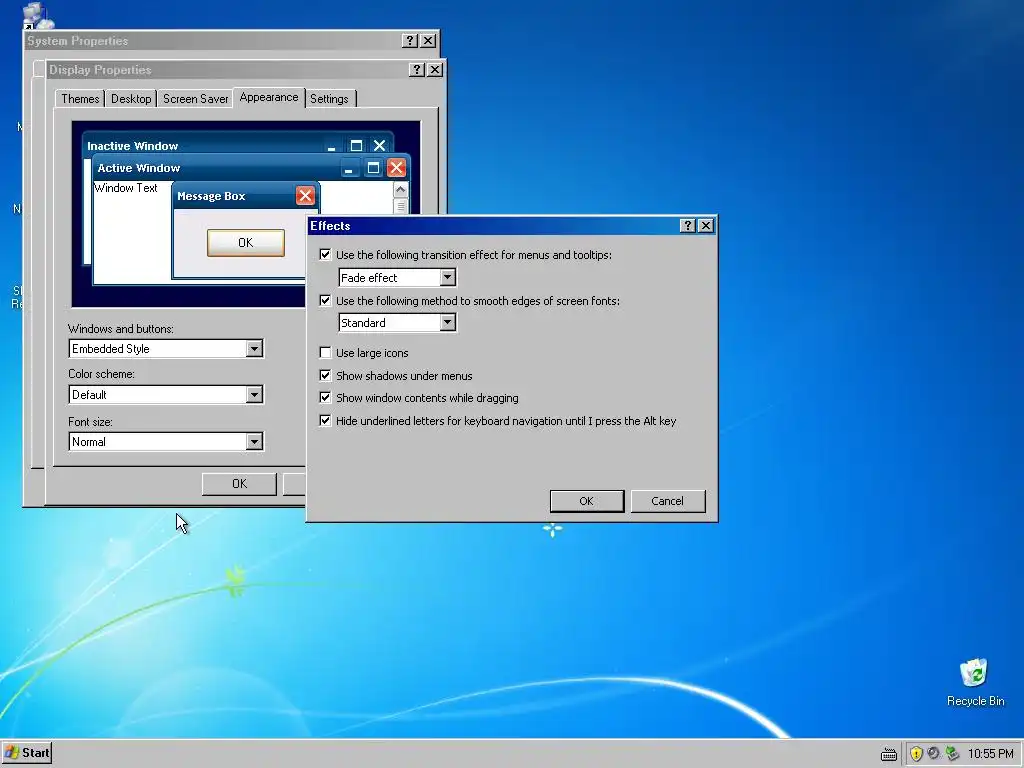Click OK in Display Properties window
Screen dimensions: 1024x768
point(239,484)
